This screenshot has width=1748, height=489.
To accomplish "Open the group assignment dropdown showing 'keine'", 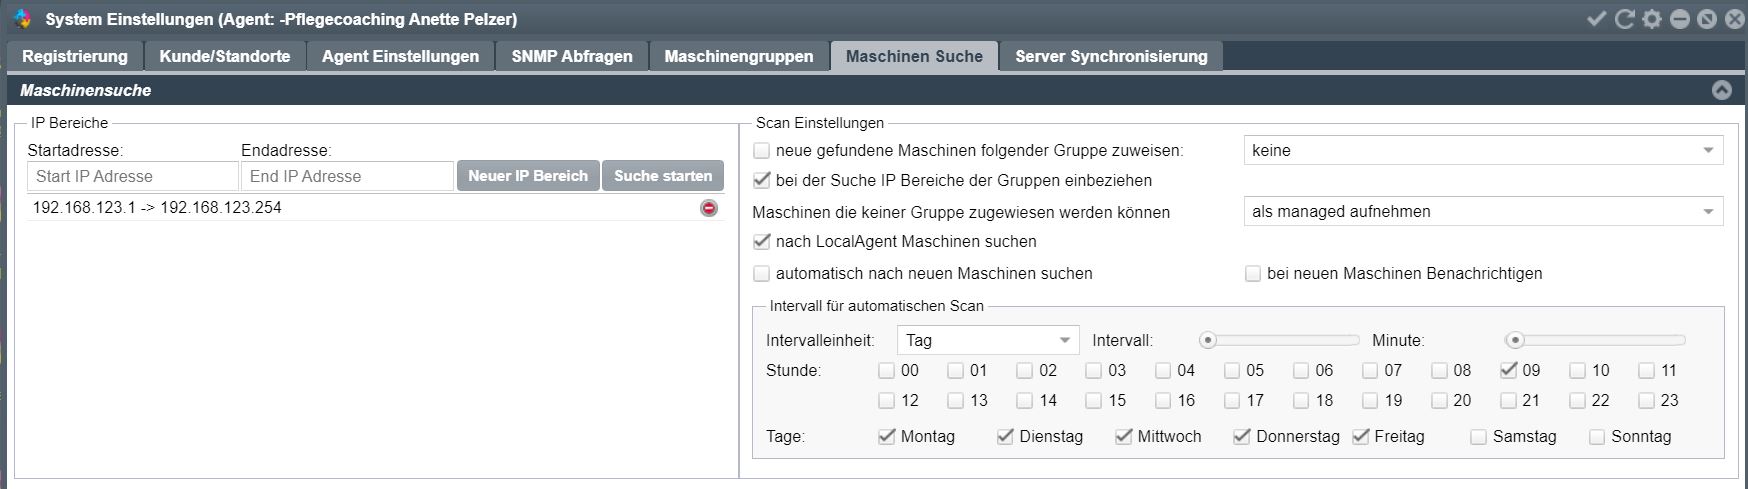I will (x=1482, y=151).
